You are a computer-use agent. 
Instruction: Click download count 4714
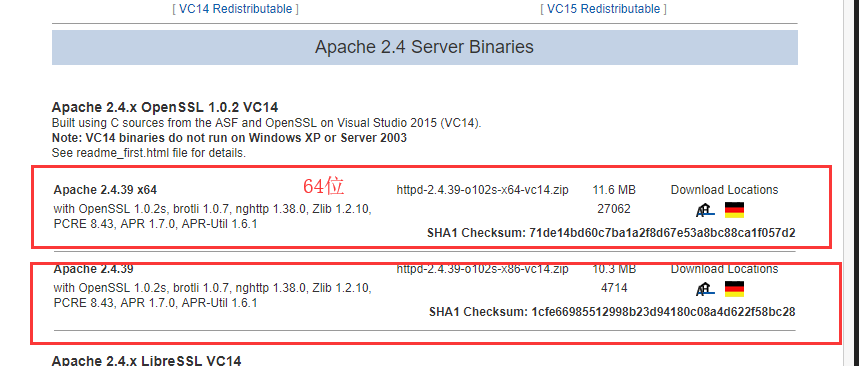(x=614, y=288)
